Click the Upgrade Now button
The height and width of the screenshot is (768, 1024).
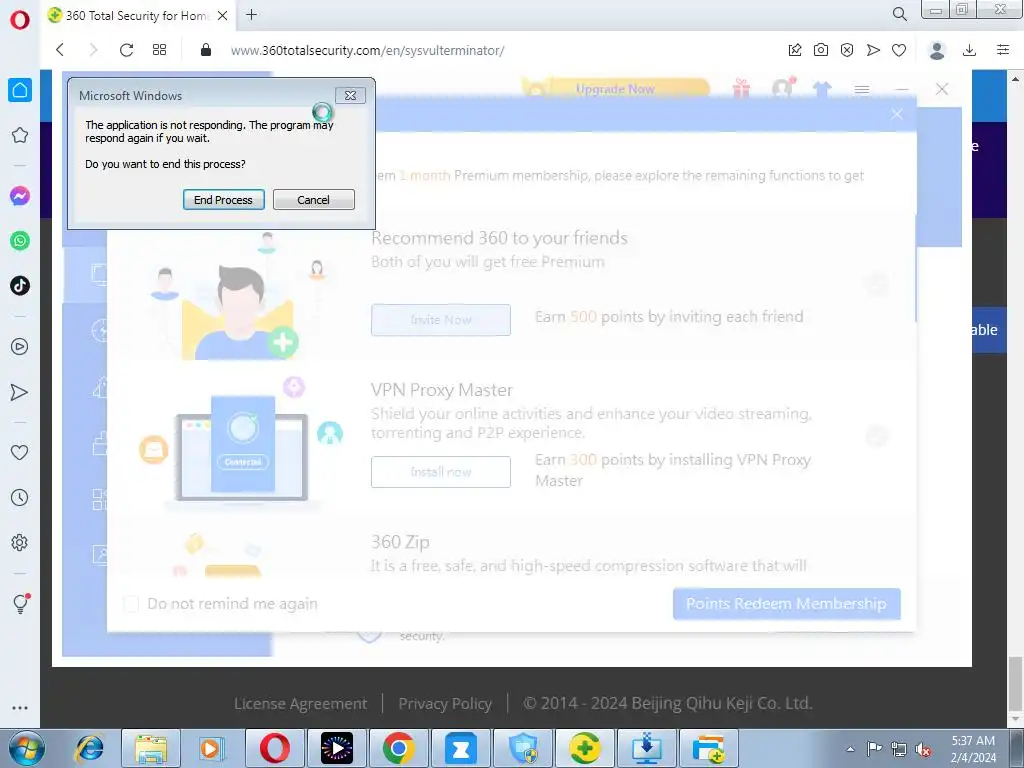tap(615, 89)
